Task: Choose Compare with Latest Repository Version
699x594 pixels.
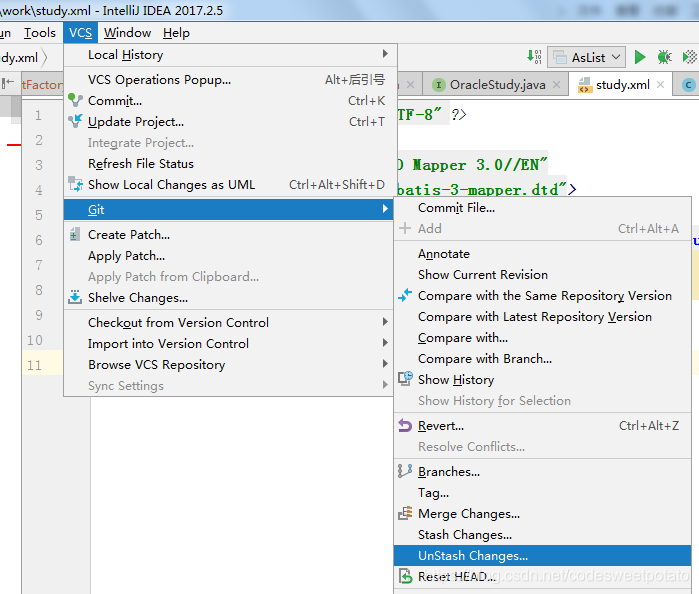Action: point(543,317)
